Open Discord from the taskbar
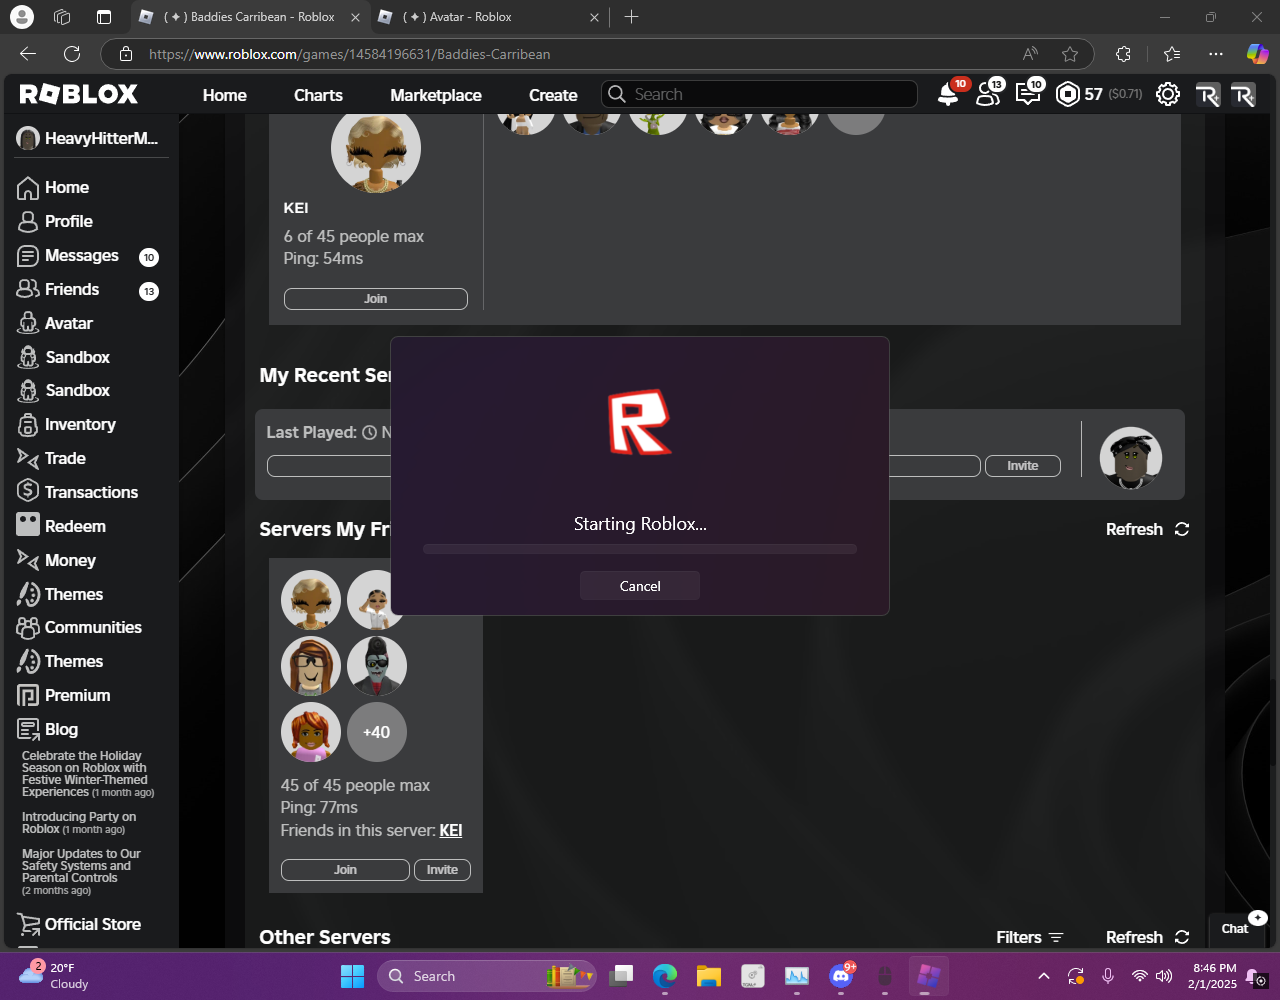This screenshot has width=1280, height=1000. pyautogui.click(x=841, y=976)
